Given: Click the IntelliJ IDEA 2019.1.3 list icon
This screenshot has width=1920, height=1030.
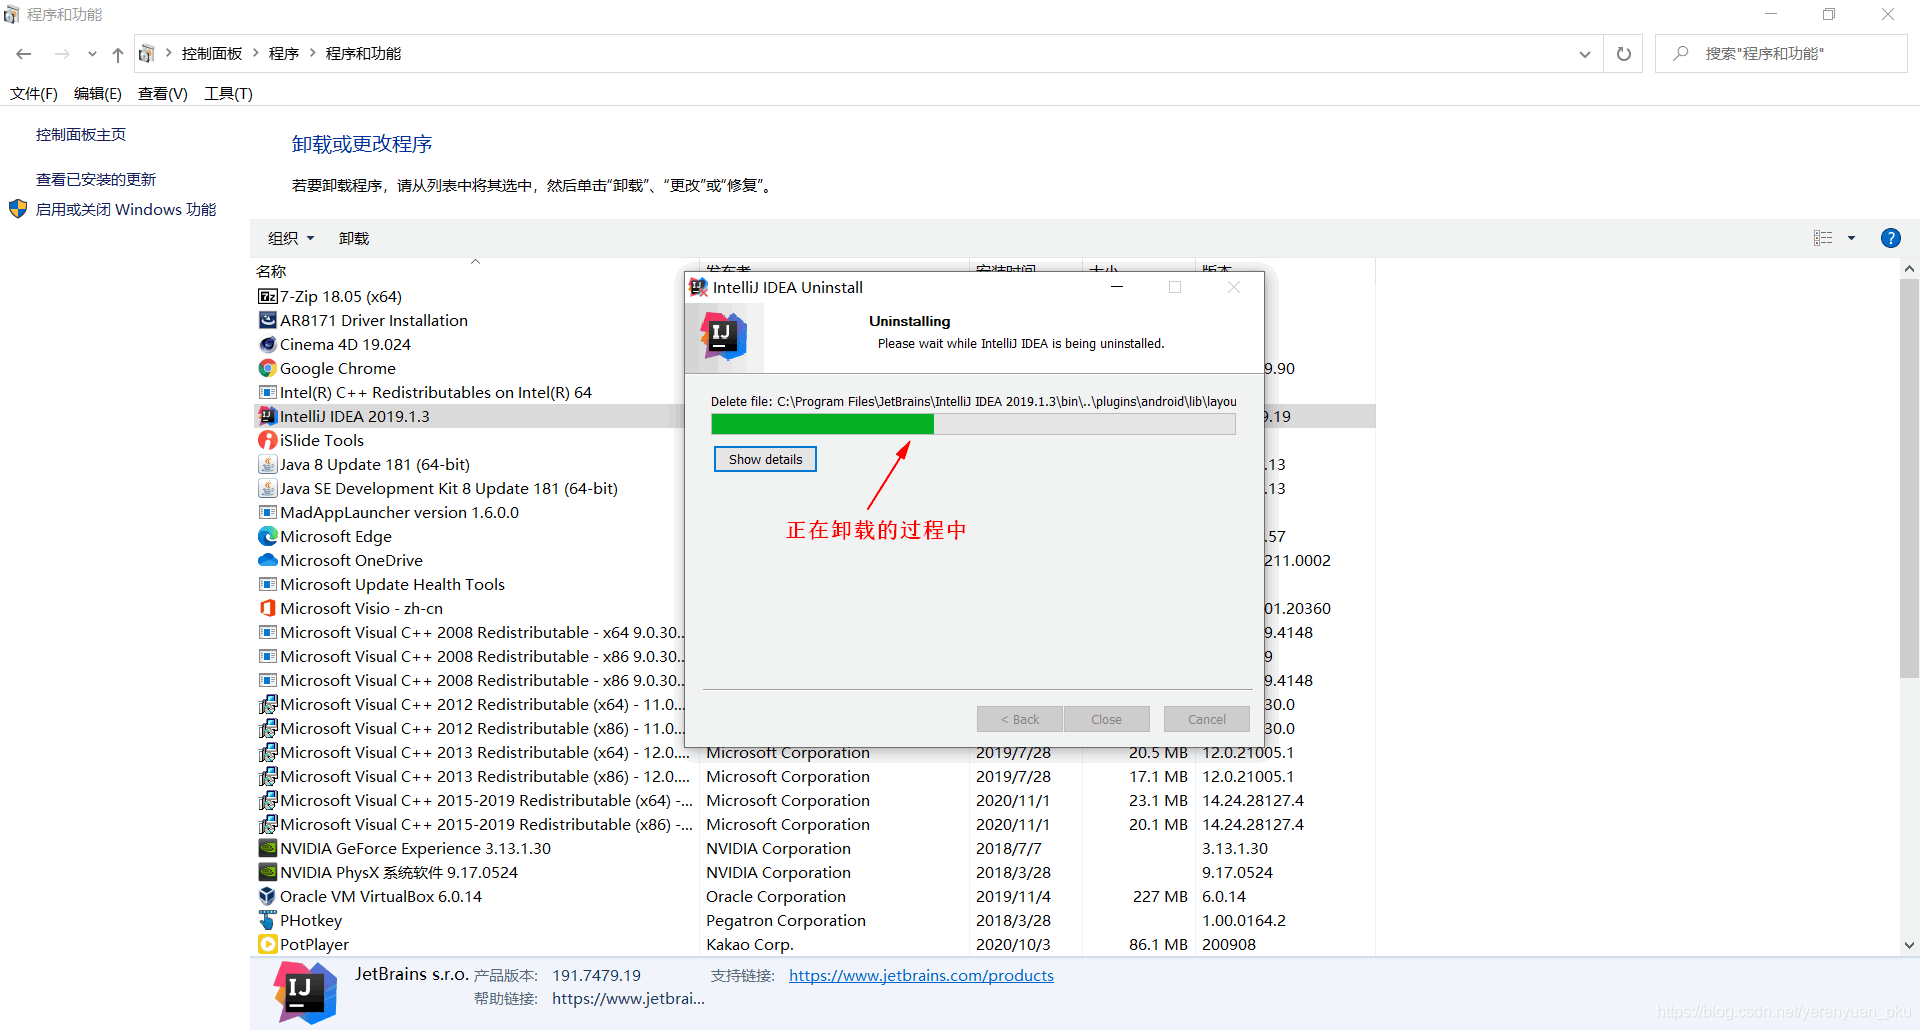Looking at the screenshot, I should point(267,416).
